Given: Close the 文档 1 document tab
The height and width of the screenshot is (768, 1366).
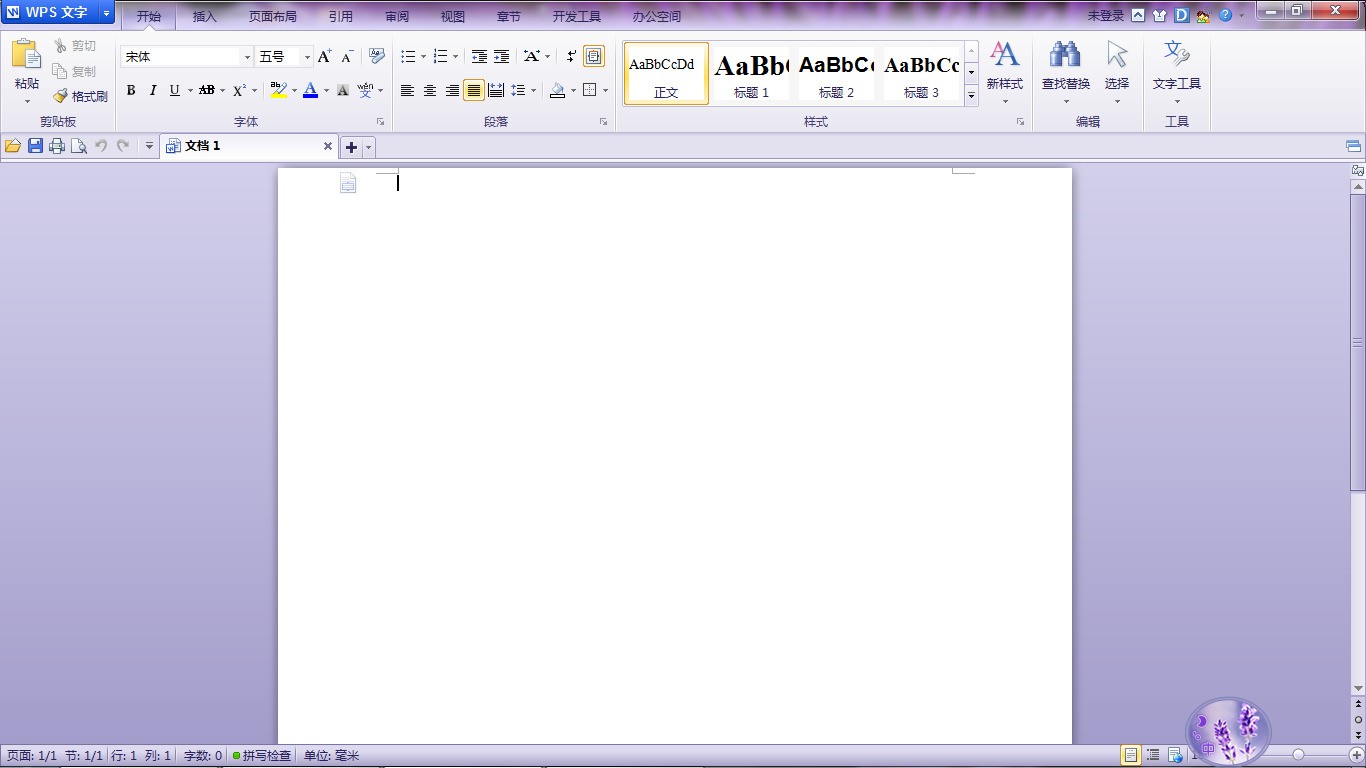Looking at the screenshot, I should [x=327, y=146].
